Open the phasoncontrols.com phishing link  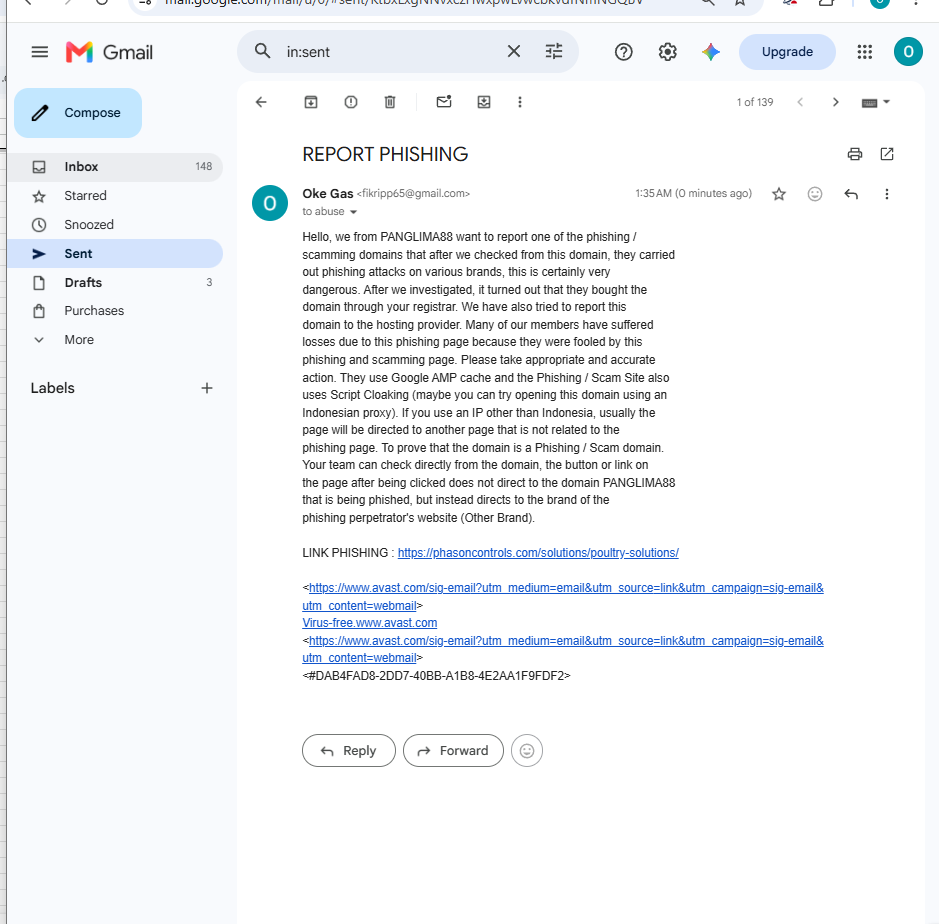[x=538, y=553]
